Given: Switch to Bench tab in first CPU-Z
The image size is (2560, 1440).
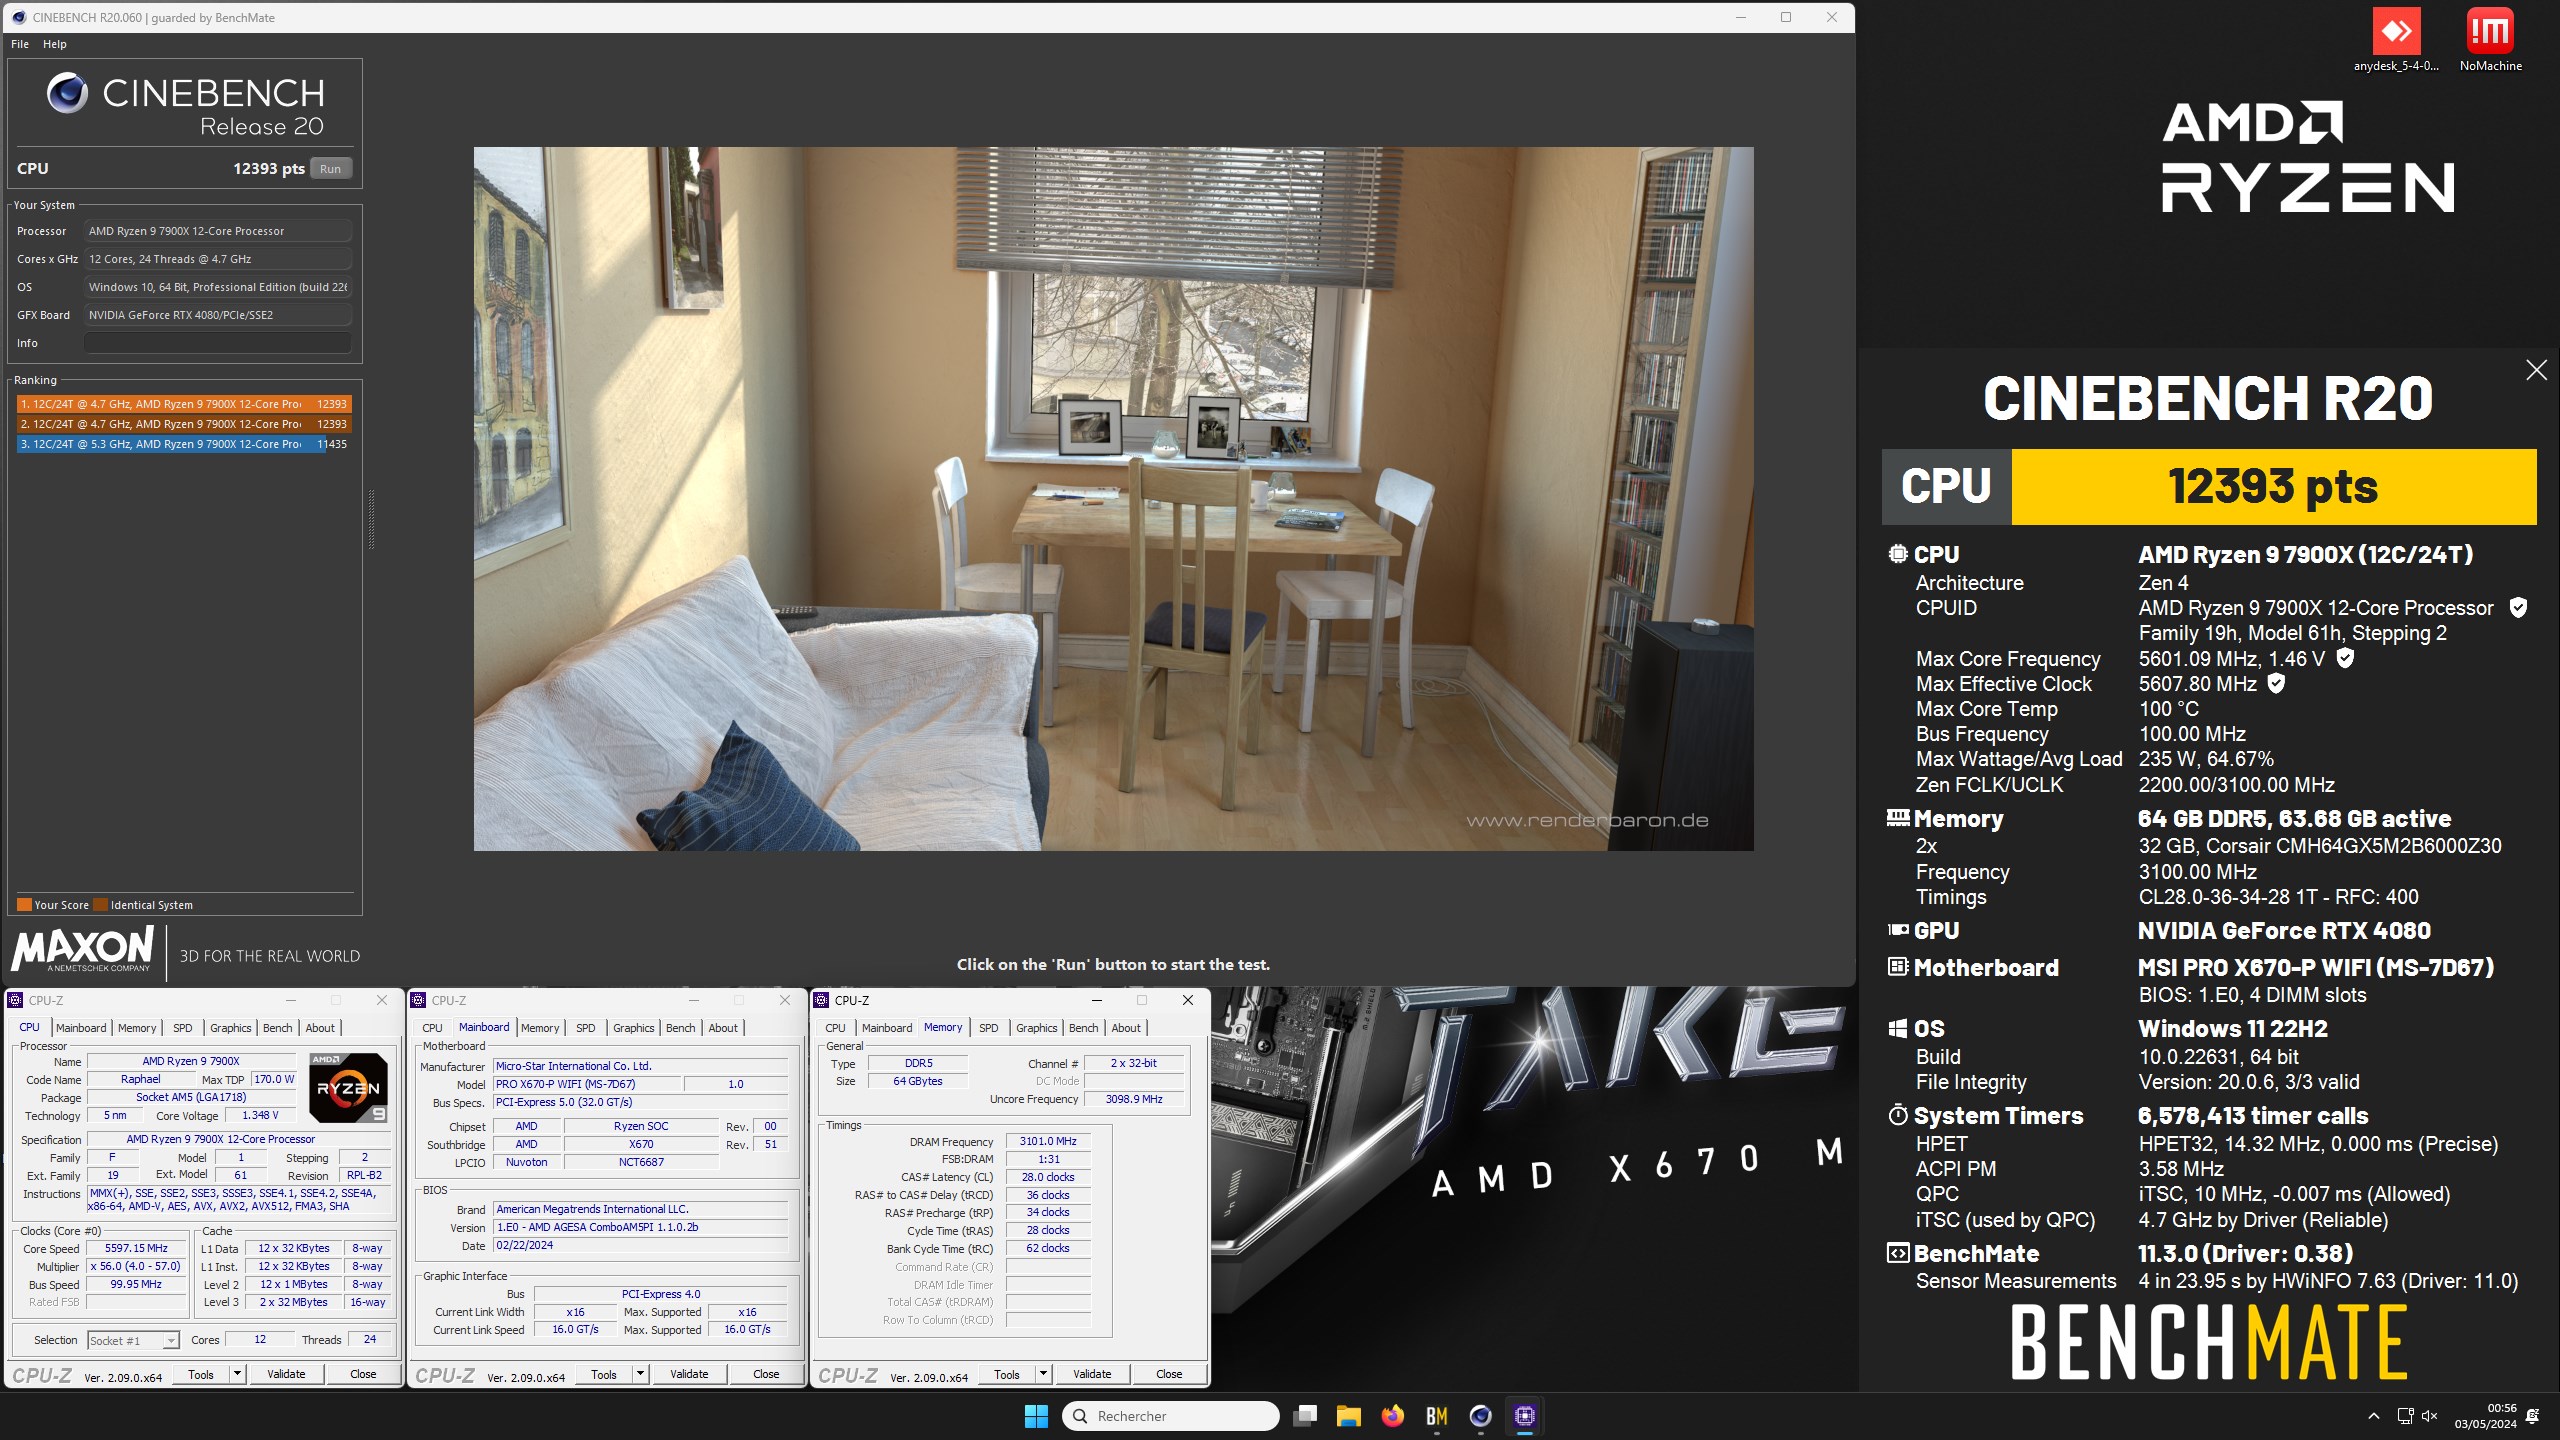Looking at the screenshot, I should click(278, 1028).
